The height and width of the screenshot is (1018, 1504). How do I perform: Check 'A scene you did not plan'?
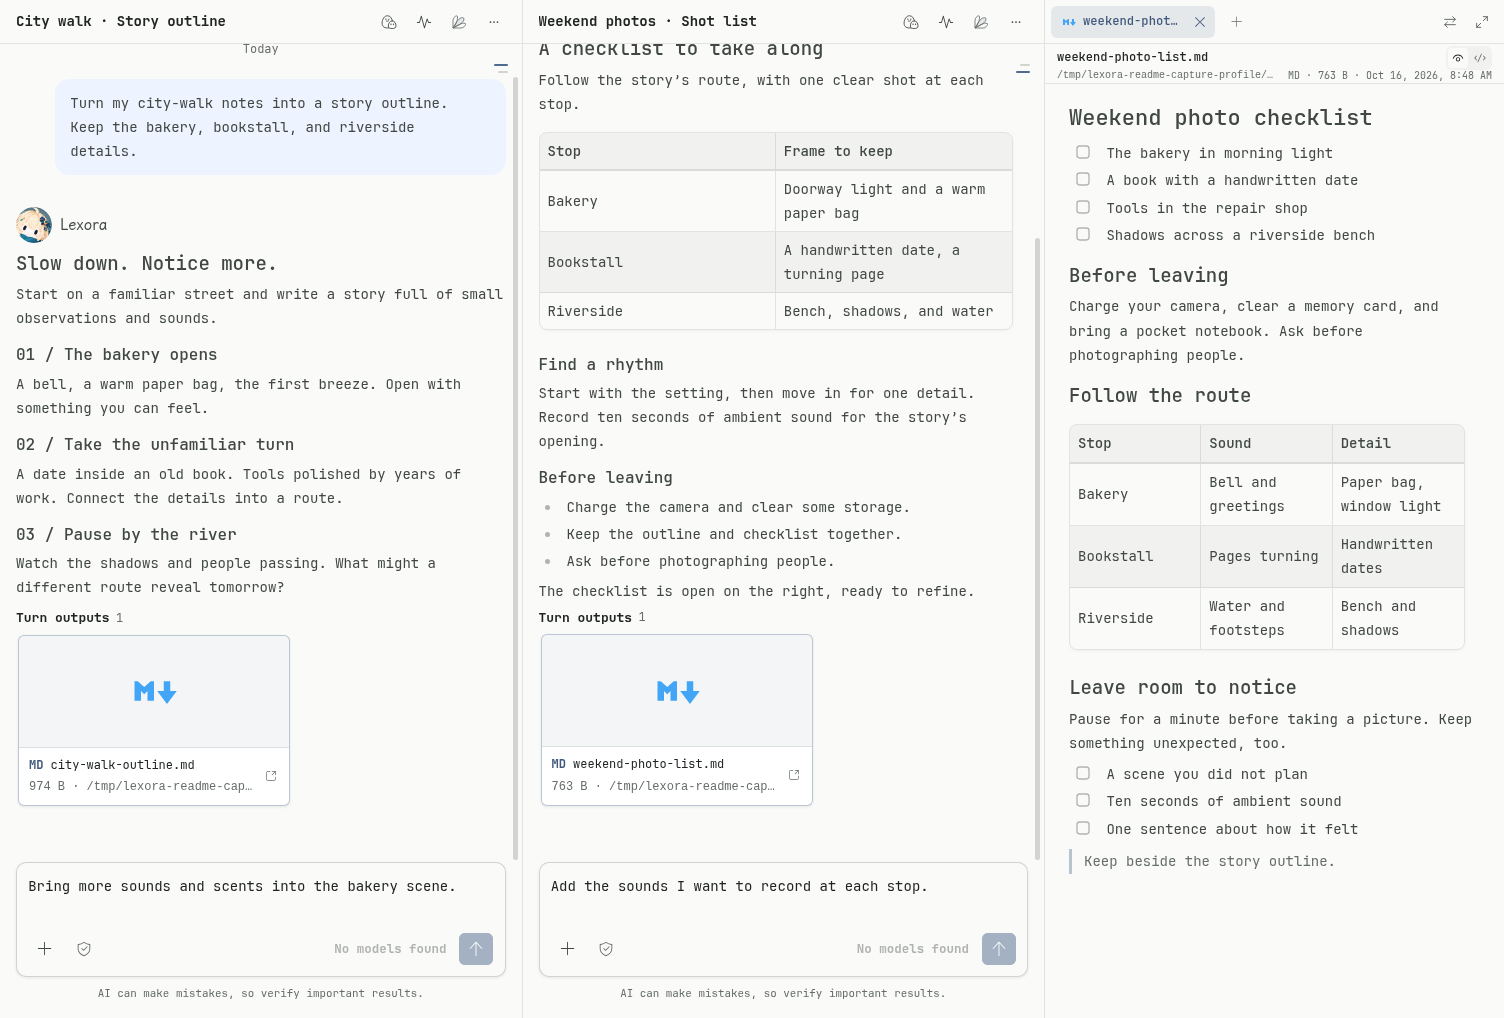(x=1083, y=773)
